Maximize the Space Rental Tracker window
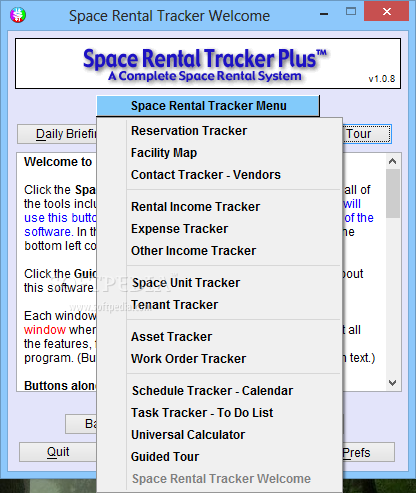 click(x=351, y=12)
